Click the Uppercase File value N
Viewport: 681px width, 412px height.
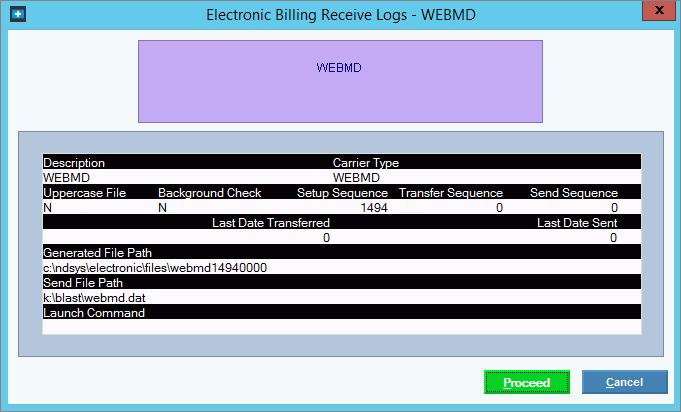pos(47,208)
